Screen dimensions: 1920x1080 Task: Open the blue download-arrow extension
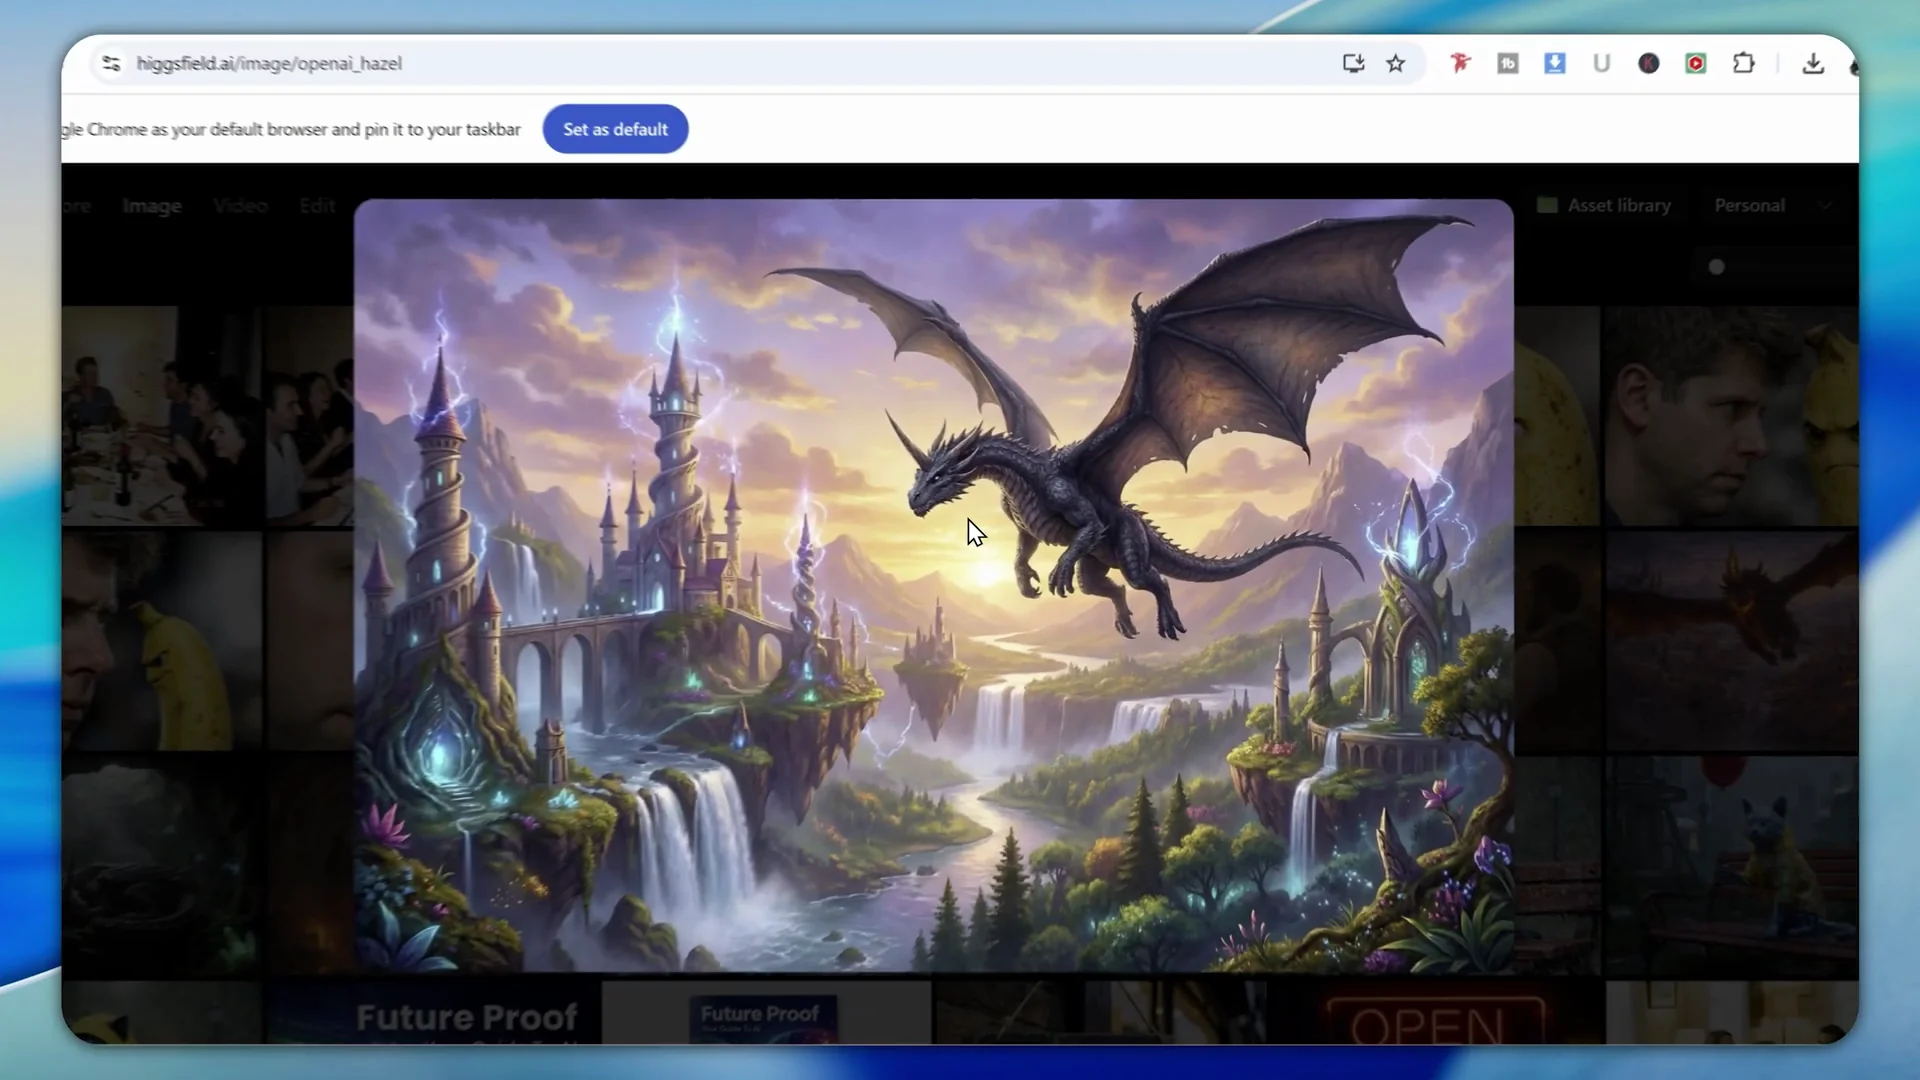tap(1554, 64)
